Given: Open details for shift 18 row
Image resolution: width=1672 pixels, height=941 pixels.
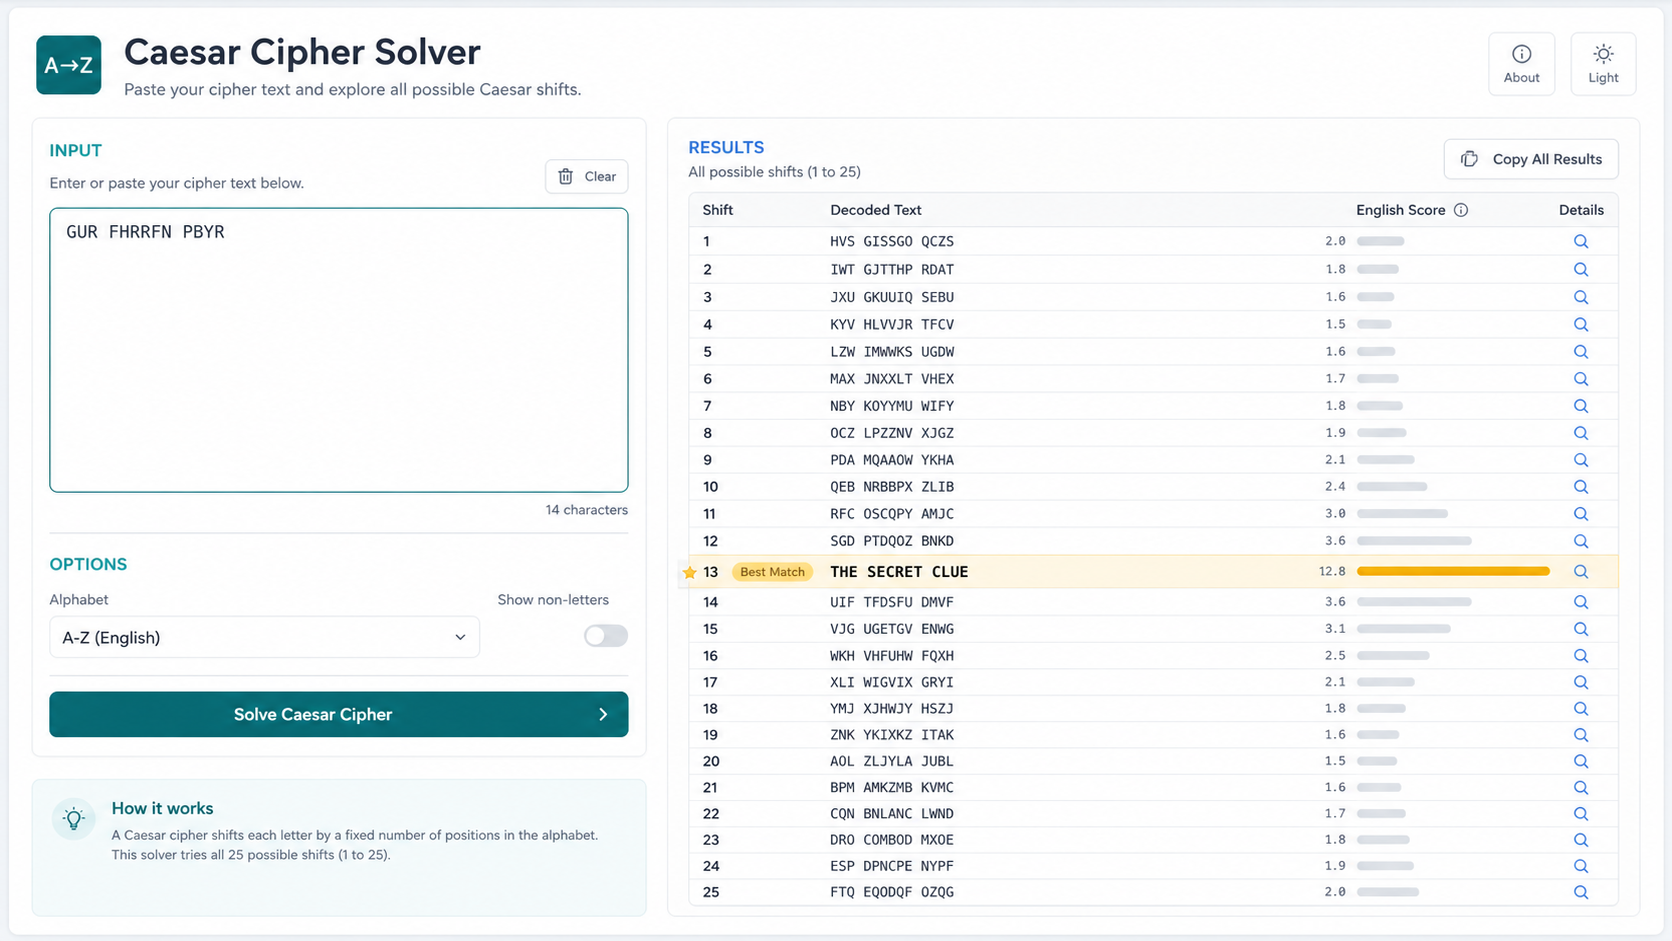Looking at the screenshot, I should 1581,709.
